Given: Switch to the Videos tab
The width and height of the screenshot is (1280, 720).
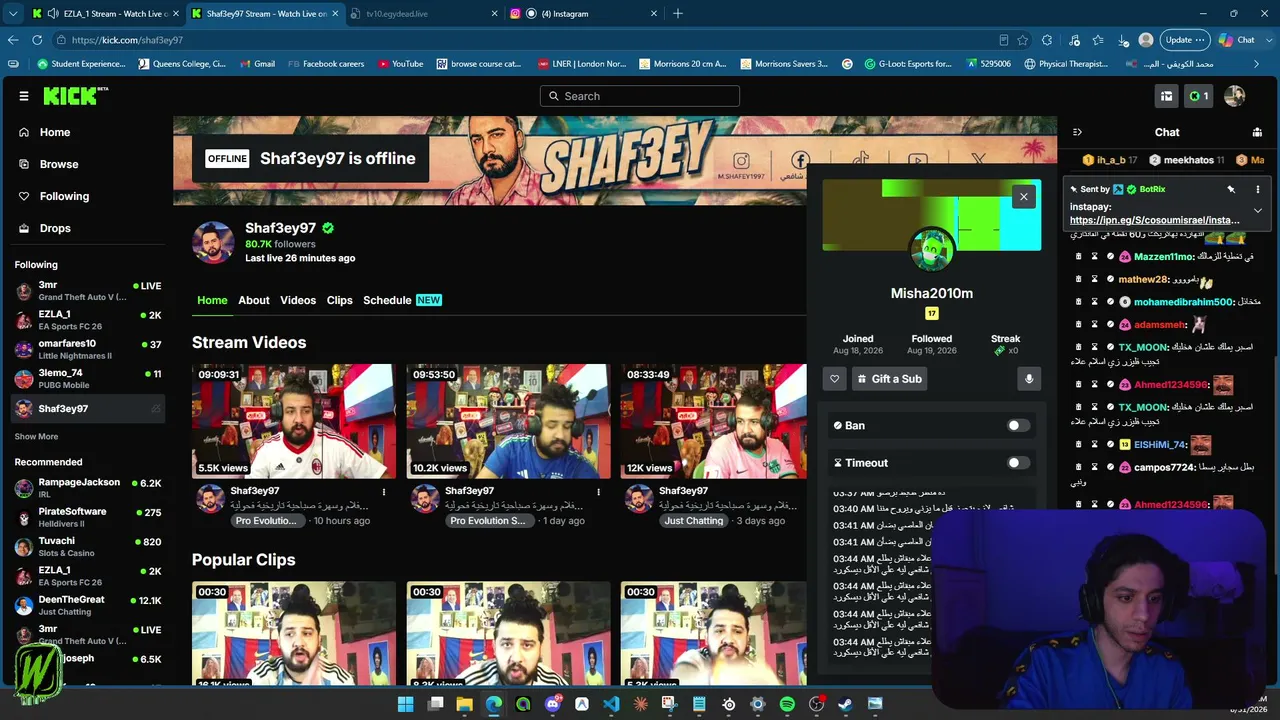Looking at the screenshot, I should [298, 300].
